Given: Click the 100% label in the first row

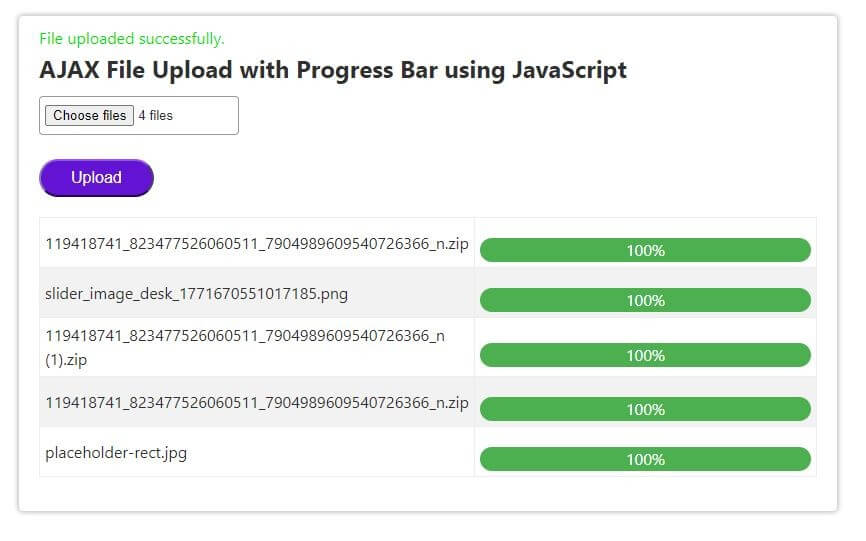Looking at the screenshot, I should (x=646, y=251).
